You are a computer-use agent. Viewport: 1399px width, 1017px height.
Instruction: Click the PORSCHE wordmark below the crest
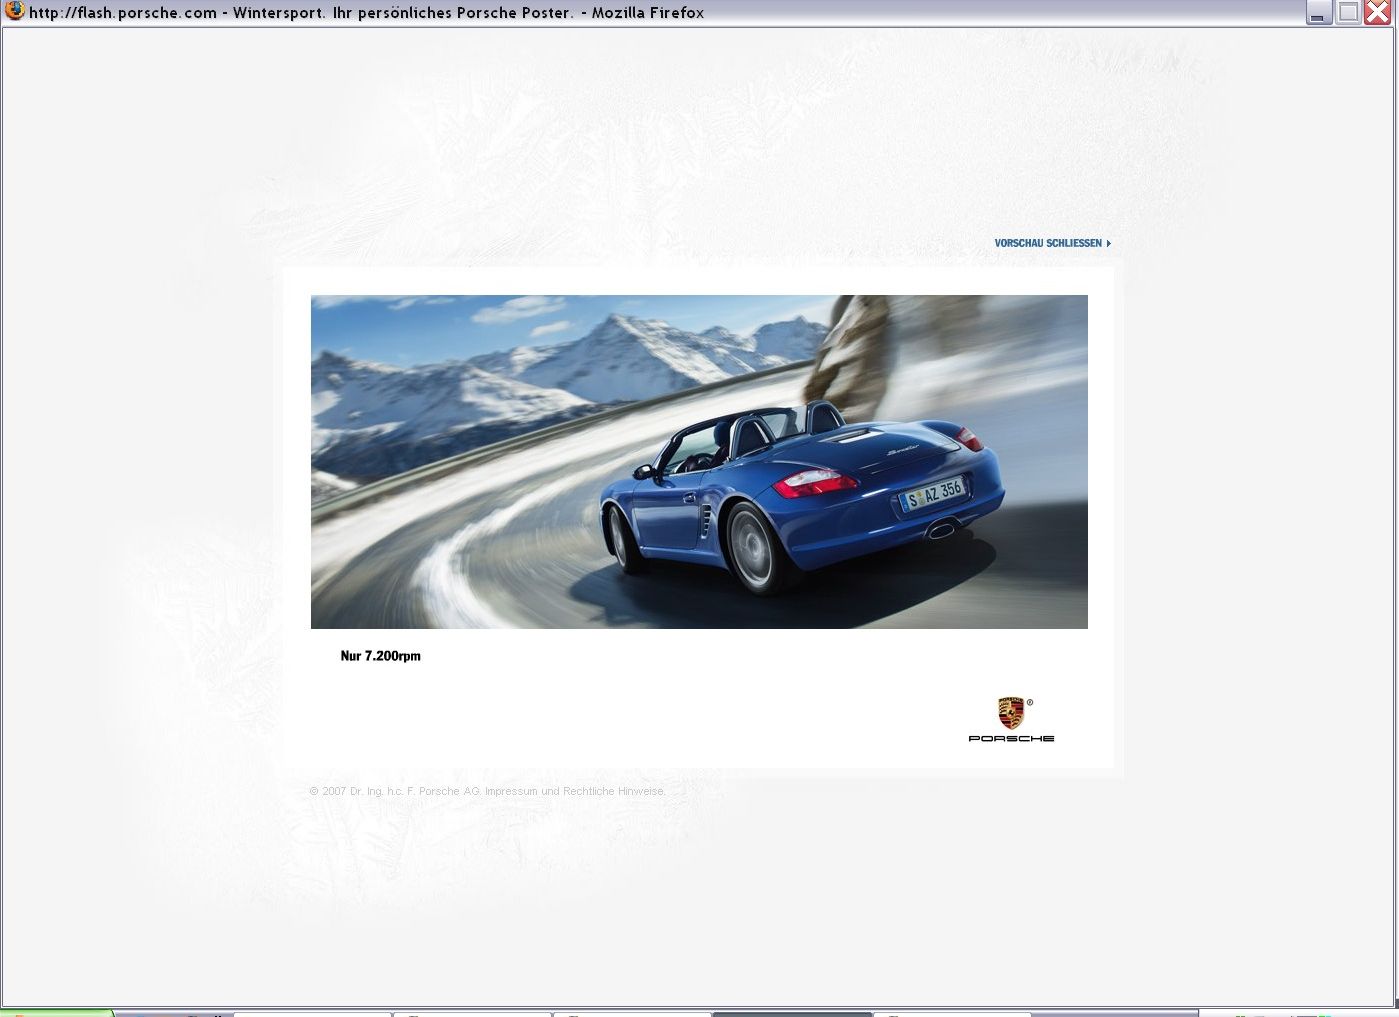coord(1011,739)
